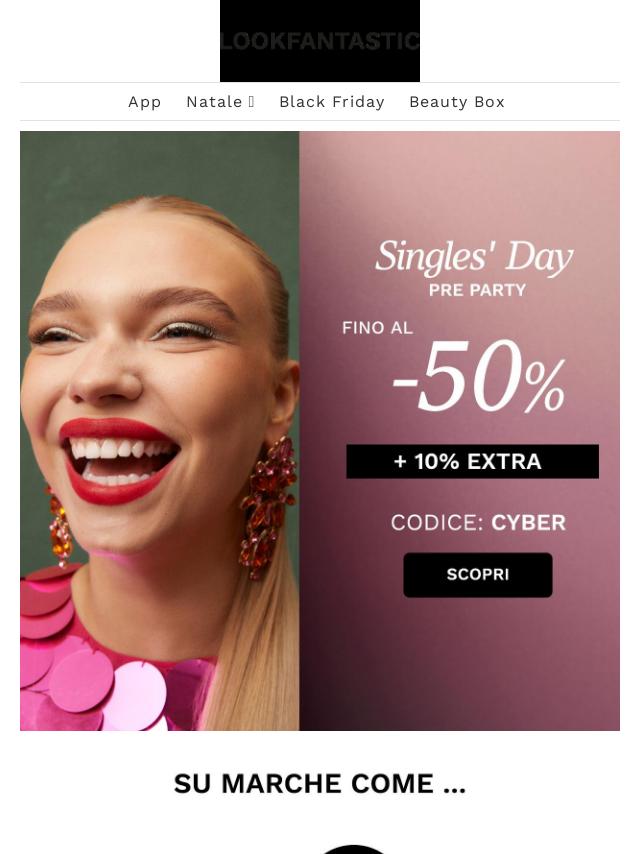Select the Beauty Box navigation link

(x=457, y=102)
